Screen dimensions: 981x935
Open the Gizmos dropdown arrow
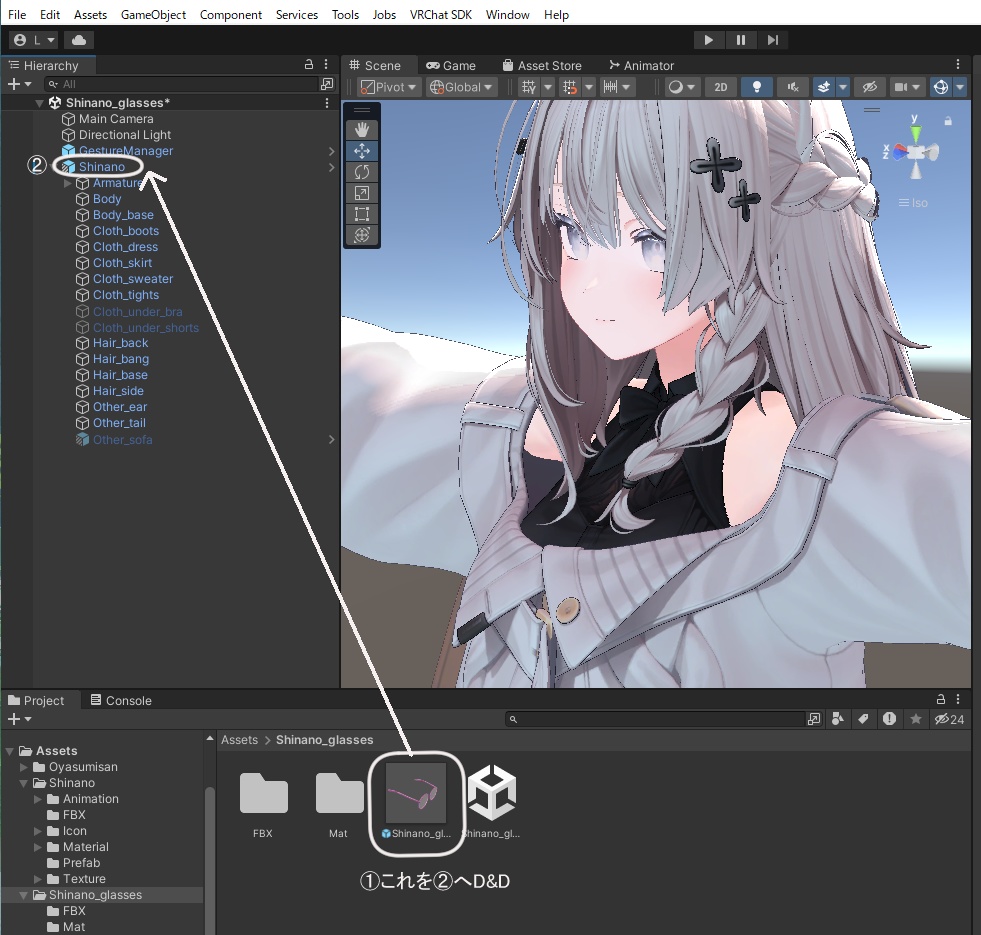(960, 87)
